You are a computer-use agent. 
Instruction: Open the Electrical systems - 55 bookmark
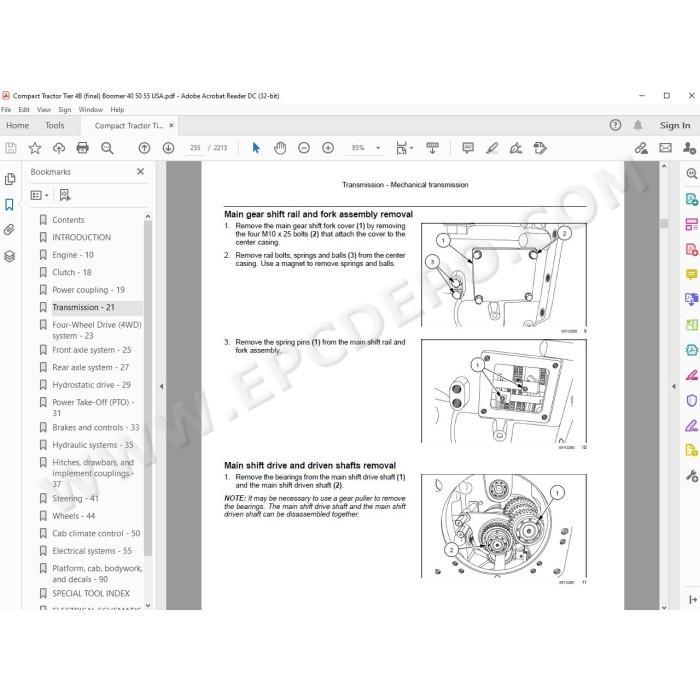(92, 551)
